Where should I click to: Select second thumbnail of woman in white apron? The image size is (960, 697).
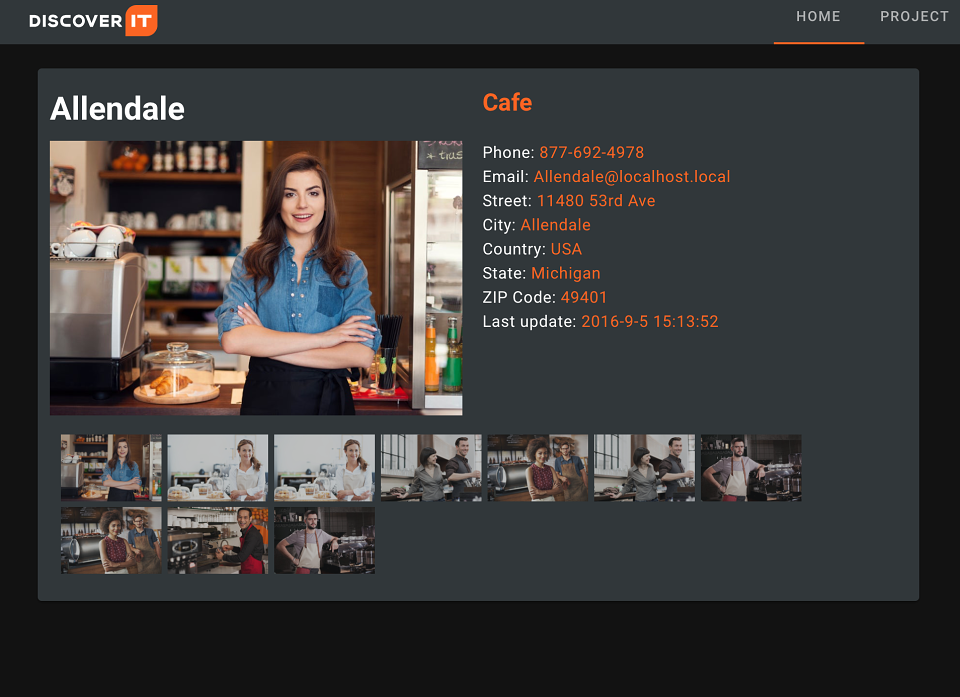point(218,468)
